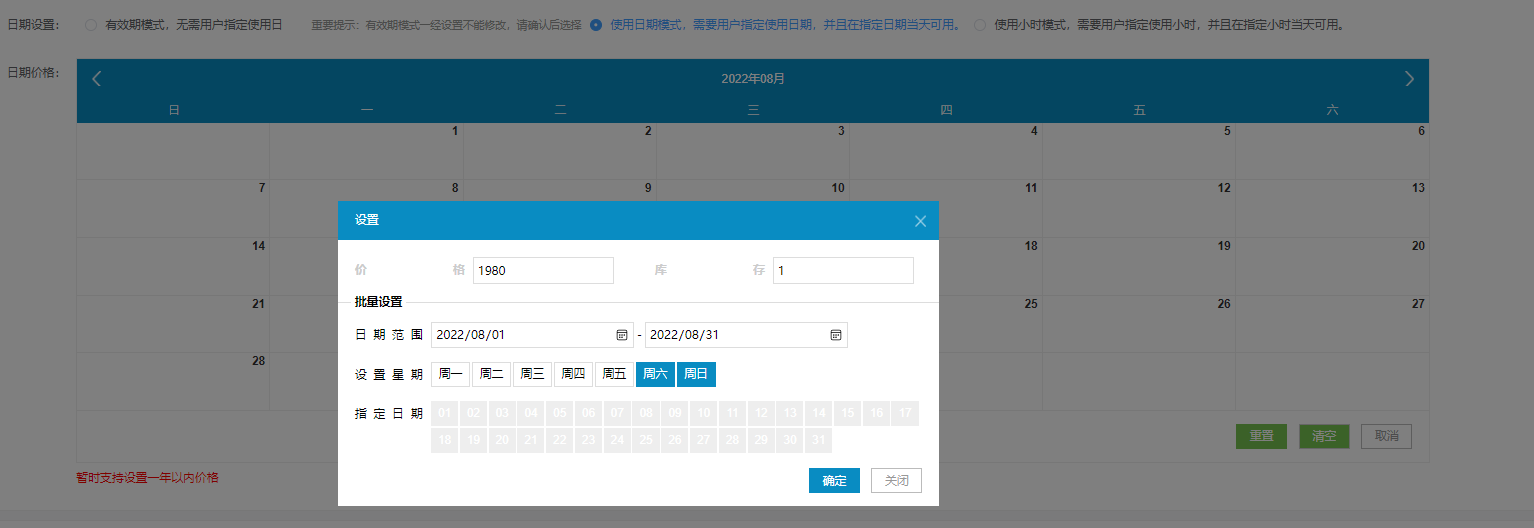The width and height of the screenshot is (1534, 528).
Task: Enable 周一 weekday button
Action: (x=450, y=374)
